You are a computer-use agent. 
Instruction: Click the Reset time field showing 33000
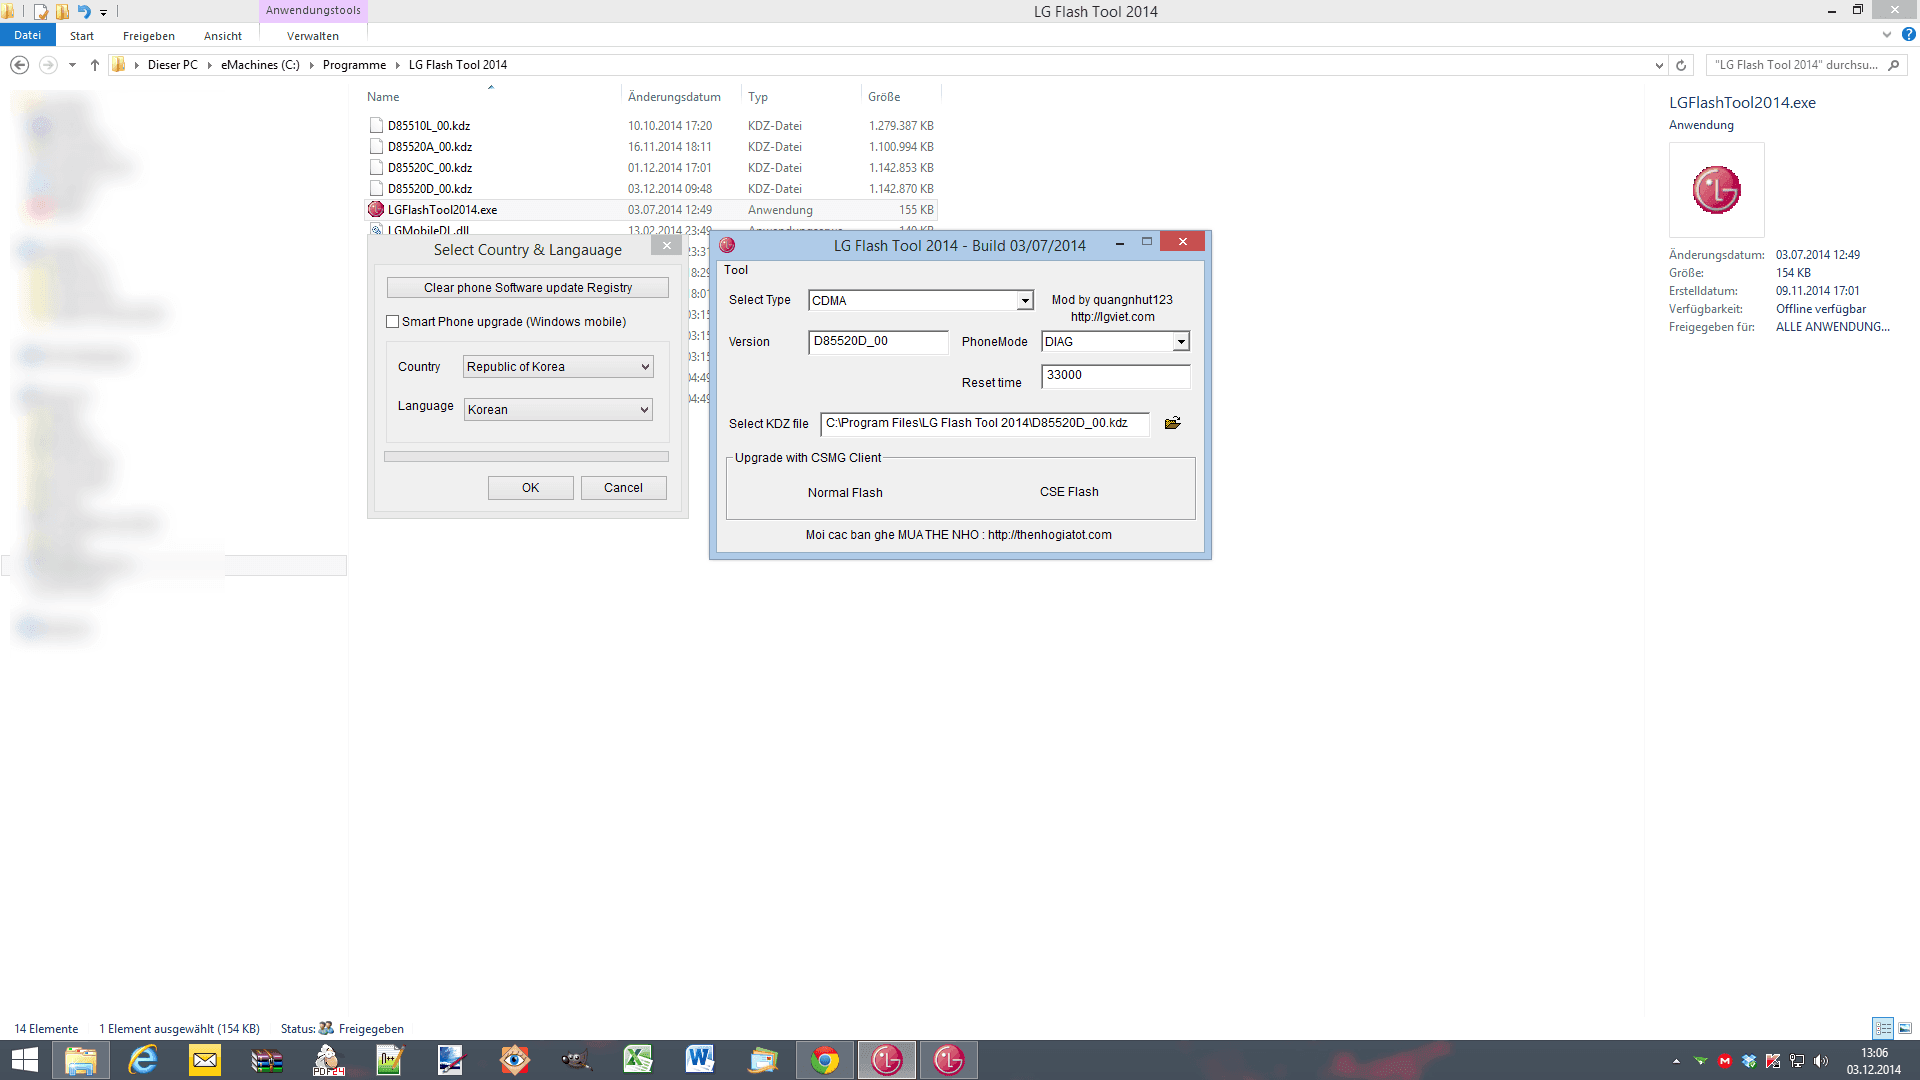(1116, 376)
